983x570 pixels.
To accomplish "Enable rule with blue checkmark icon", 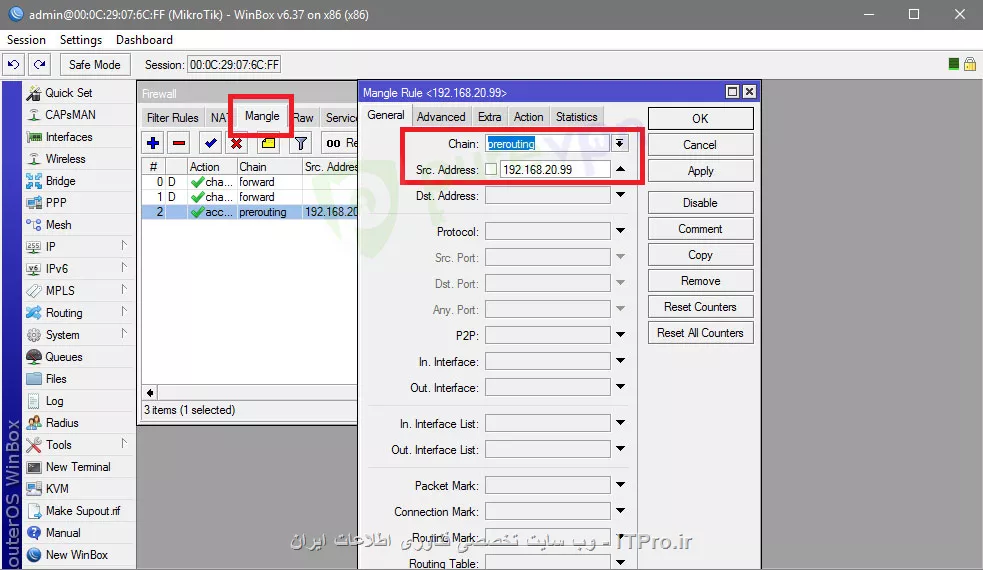I will pos(211,143).
